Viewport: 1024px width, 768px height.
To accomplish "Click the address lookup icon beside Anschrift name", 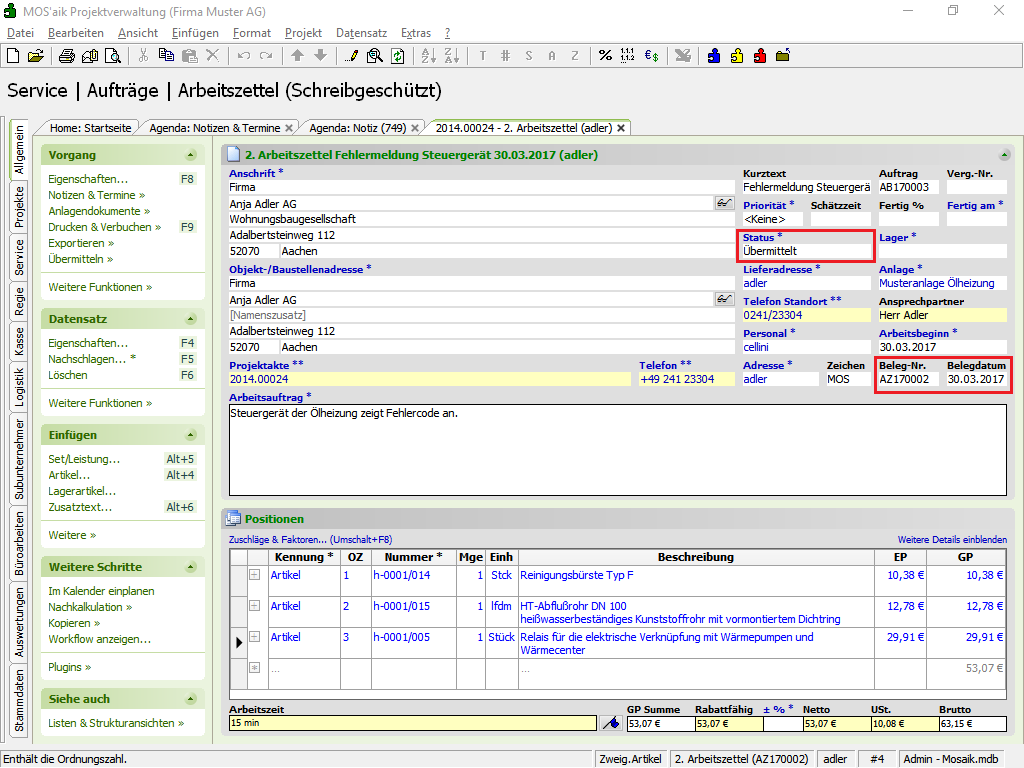I will click(725, 203).
